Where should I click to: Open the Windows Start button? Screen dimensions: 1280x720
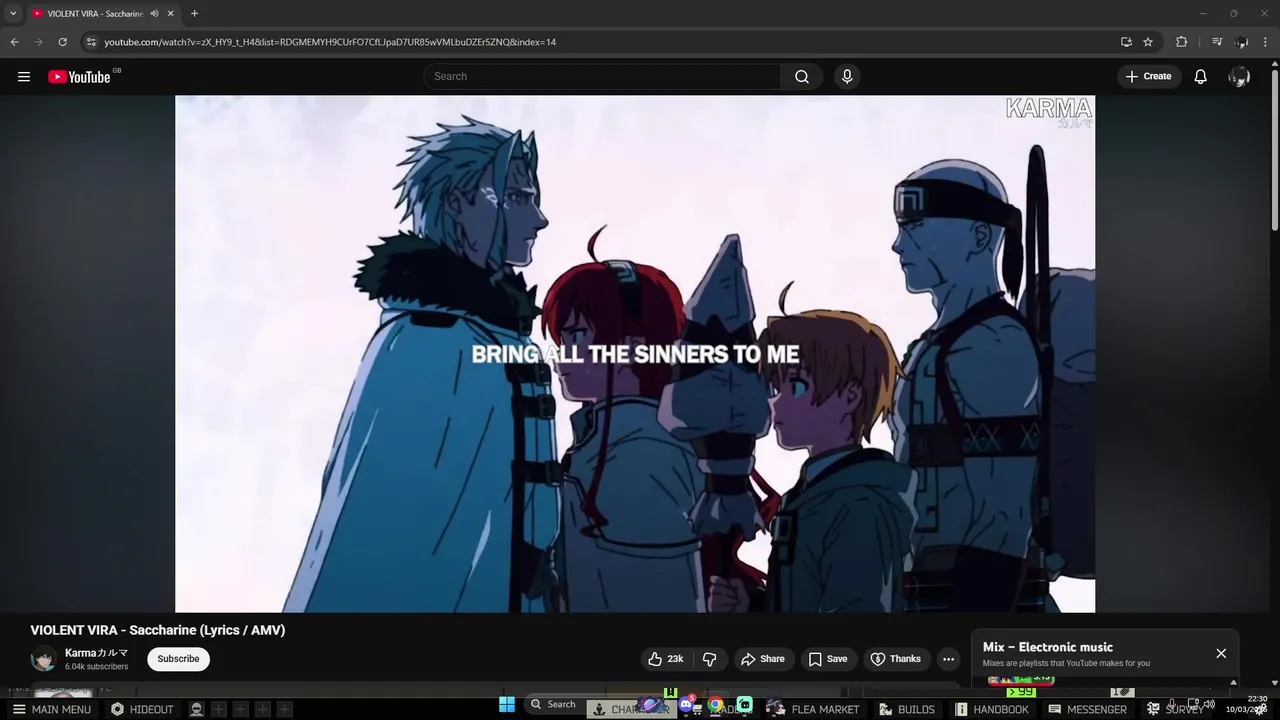click(507, 704)
